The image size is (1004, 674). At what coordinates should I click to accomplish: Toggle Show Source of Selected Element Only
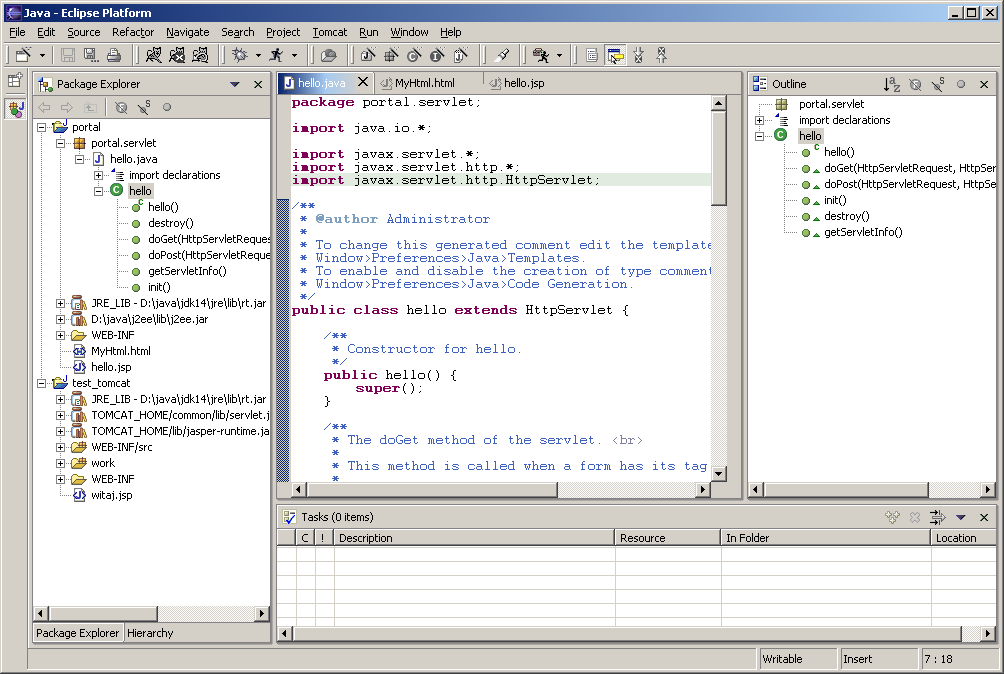point(592,55)
